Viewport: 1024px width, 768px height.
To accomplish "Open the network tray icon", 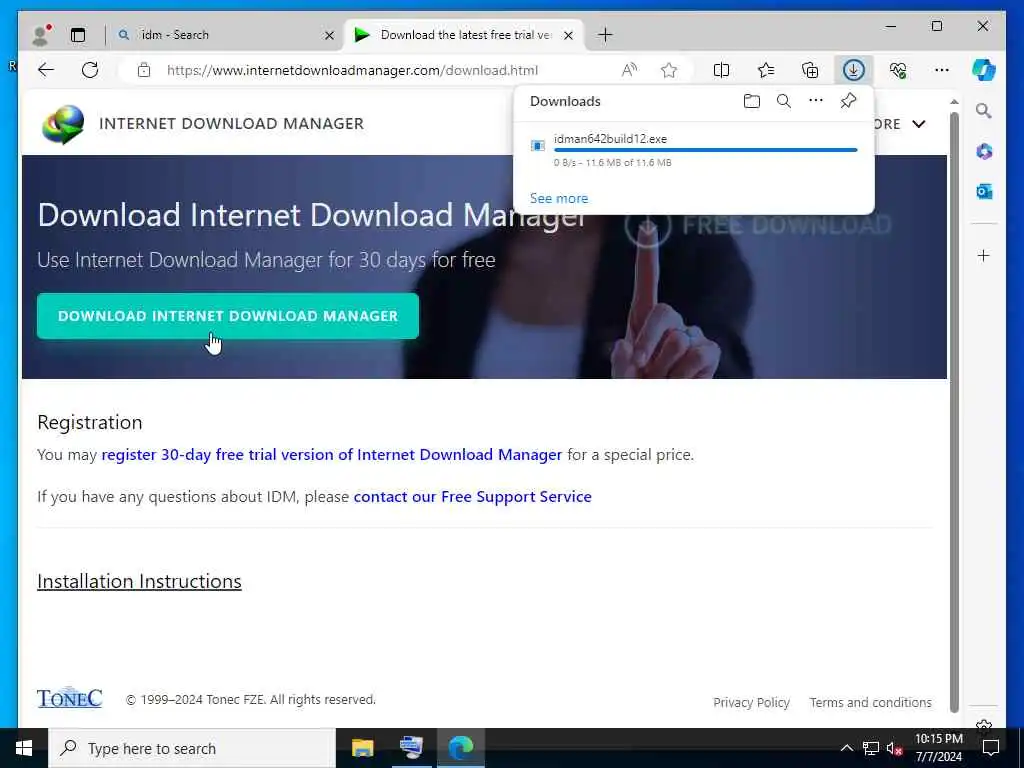I will pos(871,748).
